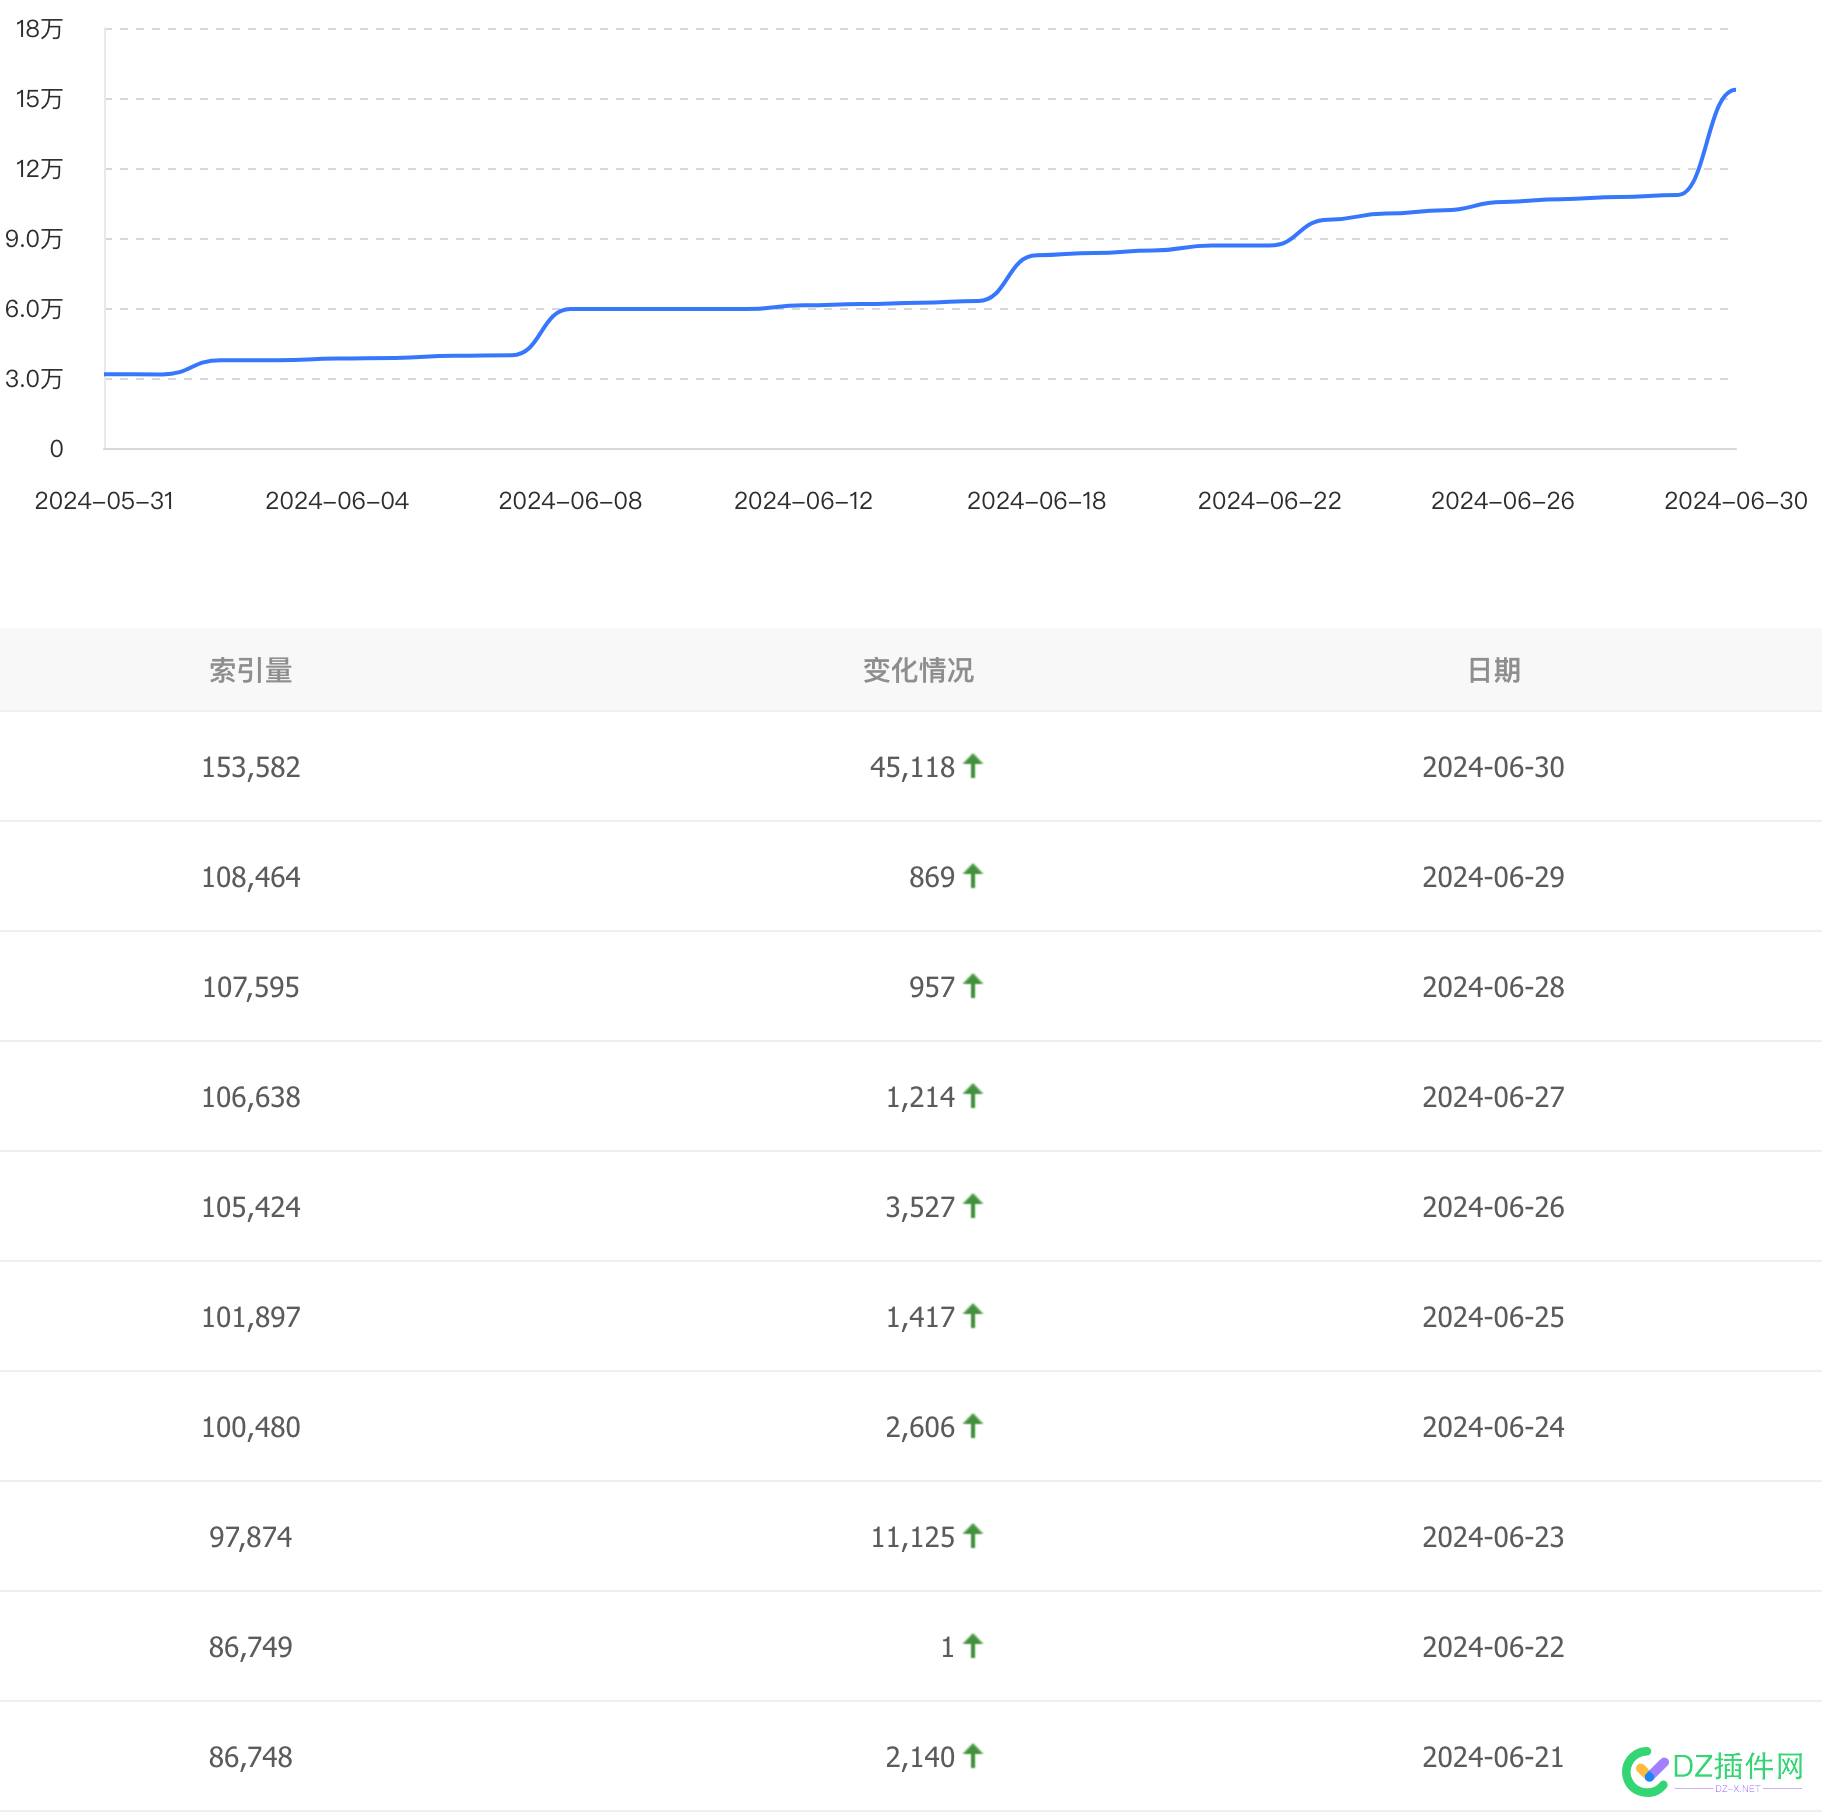Click chart x-axis label 2024-06-08
This screenshot has height=1812, width=1822.
click(x=570, y=501)
